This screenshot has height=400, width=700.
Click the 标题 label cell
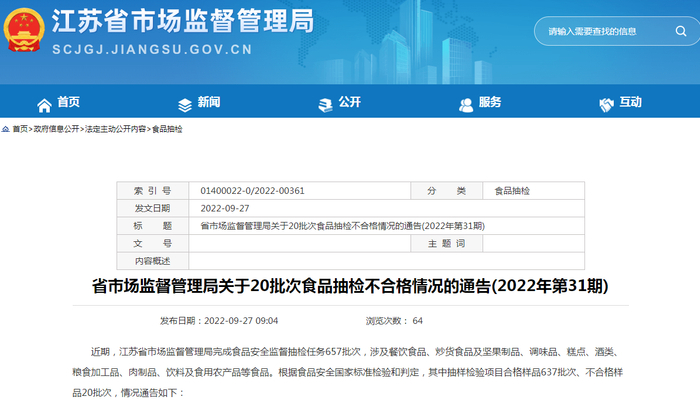(x=153, y=226)
